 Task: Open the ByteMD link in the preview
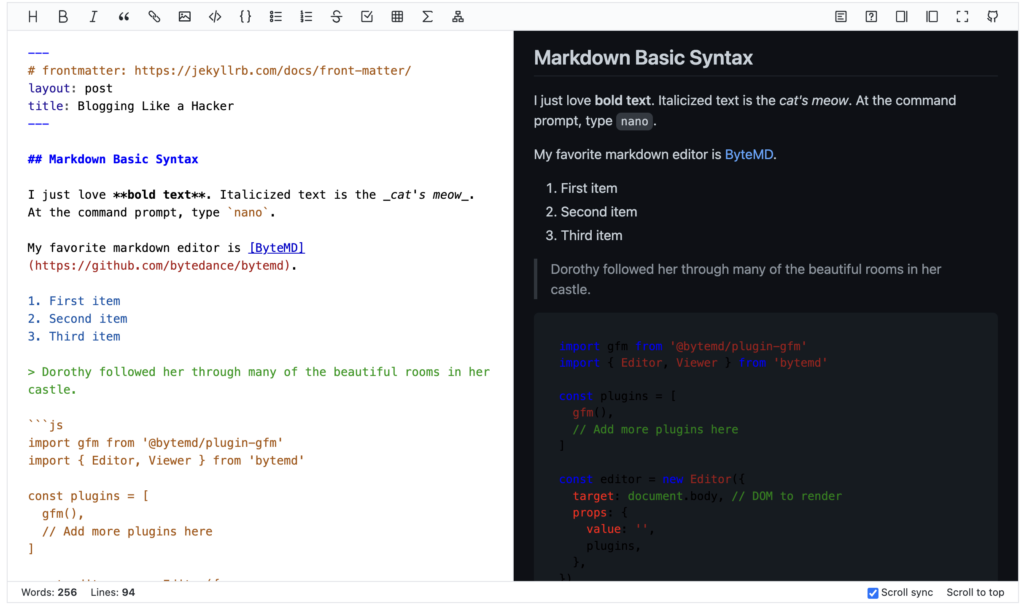click(749, 155)
